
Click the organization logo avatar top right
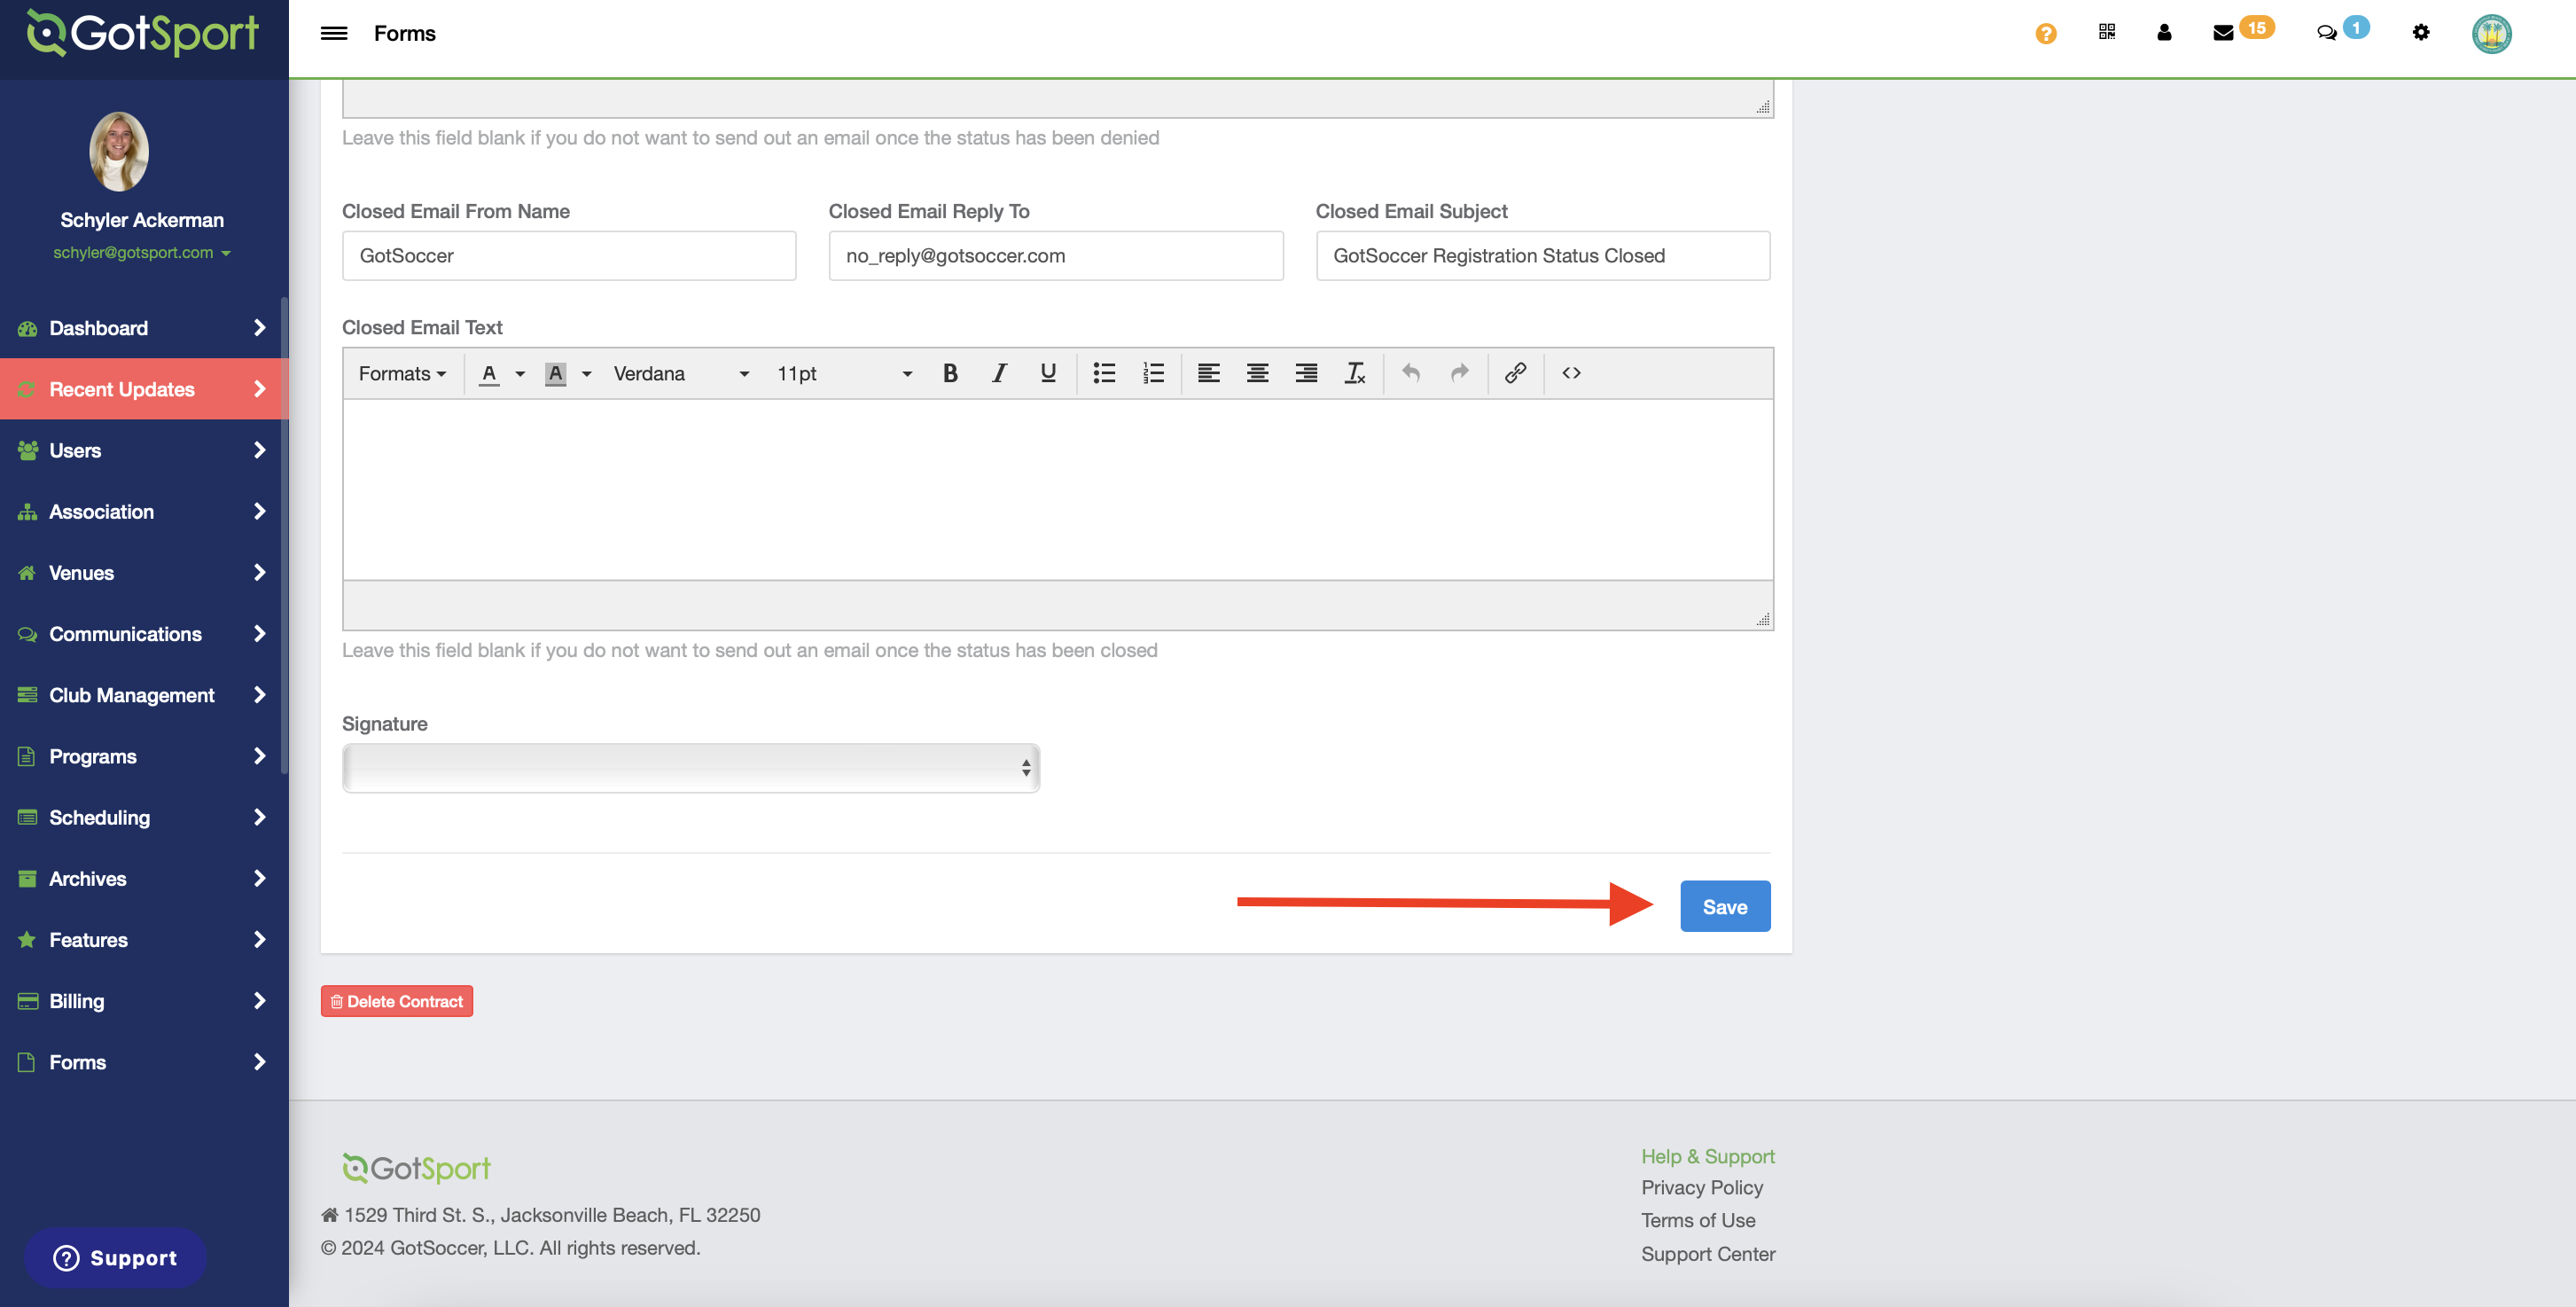pyautogui.click(x=2491, y=33)
